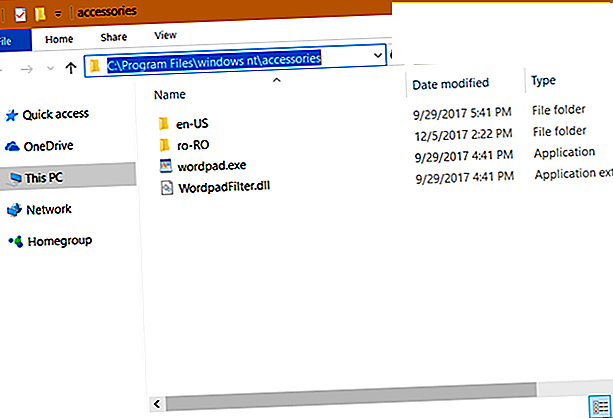Click the Application extension type cell
Image resolution: width=613 pixels, height=418 pixels.
[x=574, y=174]
